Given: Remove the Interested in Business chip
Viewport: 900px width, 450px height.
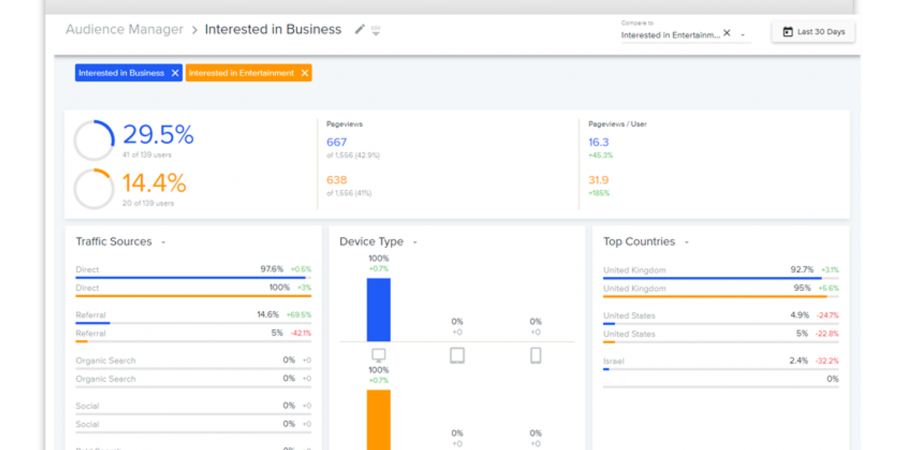Looking at the screenshot, I should pyautogui.click(x=175, y=73).
